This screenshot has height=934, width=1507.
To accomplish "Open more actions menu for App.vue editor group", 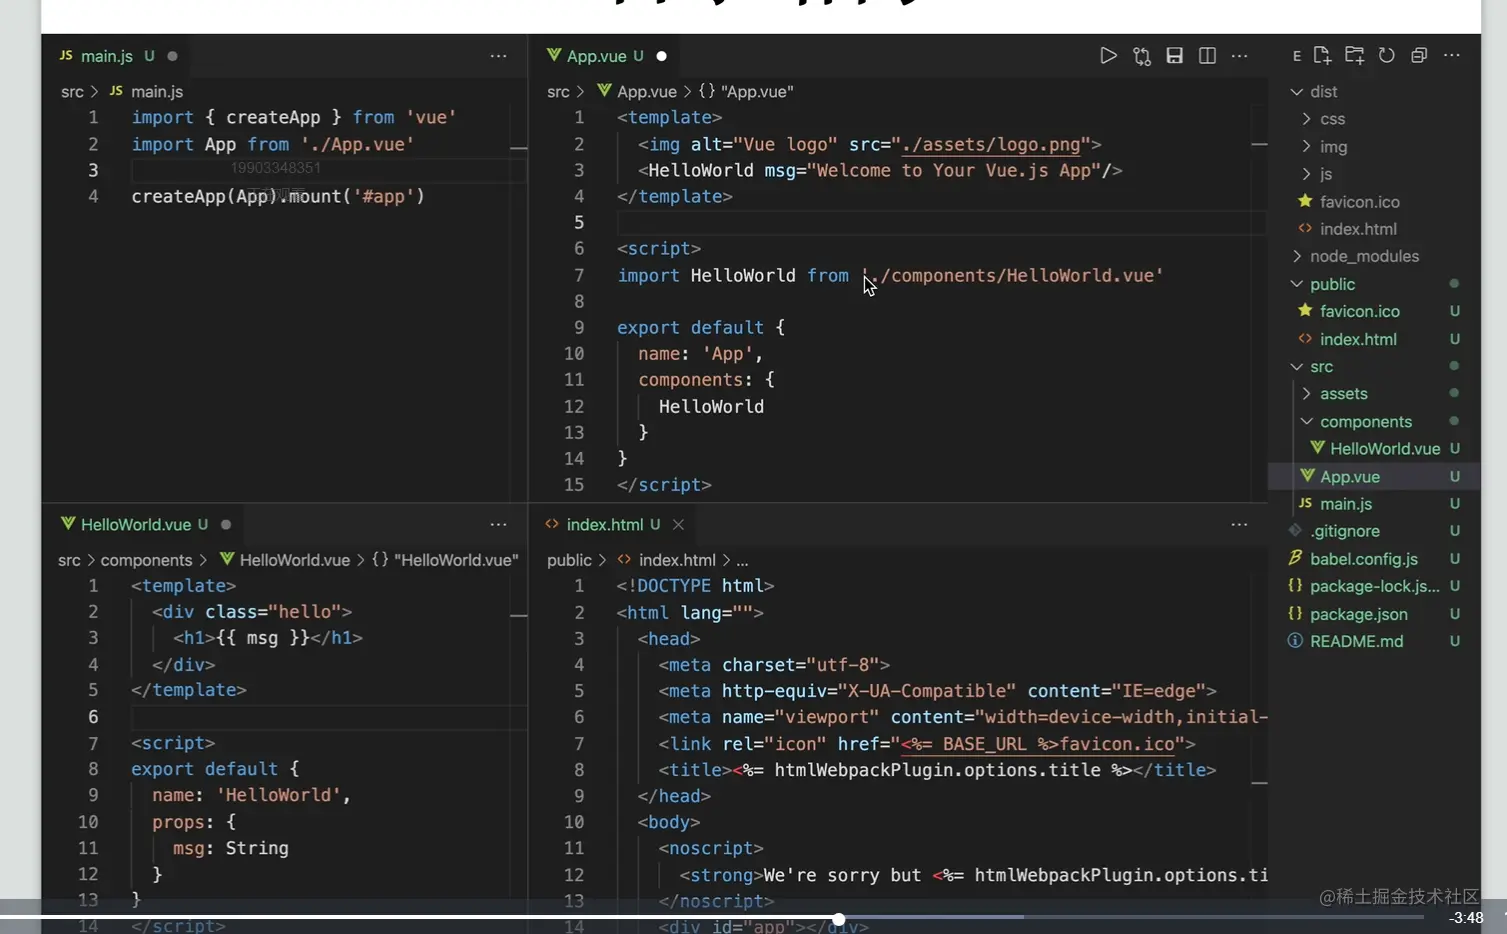I will [x=1240, y=56].
